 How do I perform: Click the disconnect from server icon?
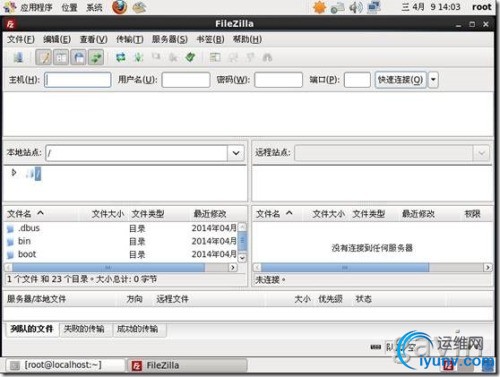(173, 57)
